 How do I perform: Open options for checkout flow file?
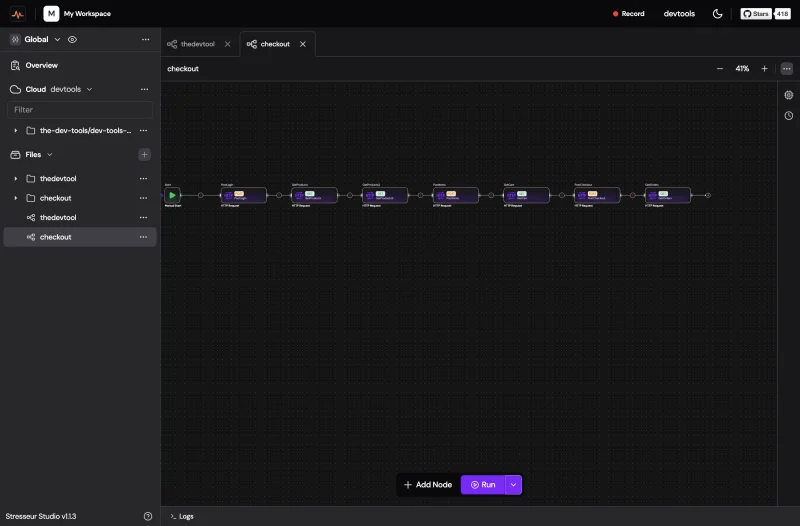click(143, 237)
